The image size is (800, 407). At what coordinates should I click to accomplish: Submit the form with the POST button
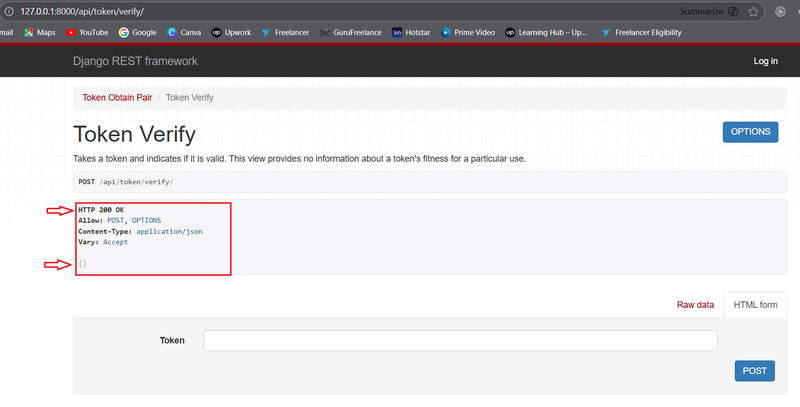coord(755,371)
